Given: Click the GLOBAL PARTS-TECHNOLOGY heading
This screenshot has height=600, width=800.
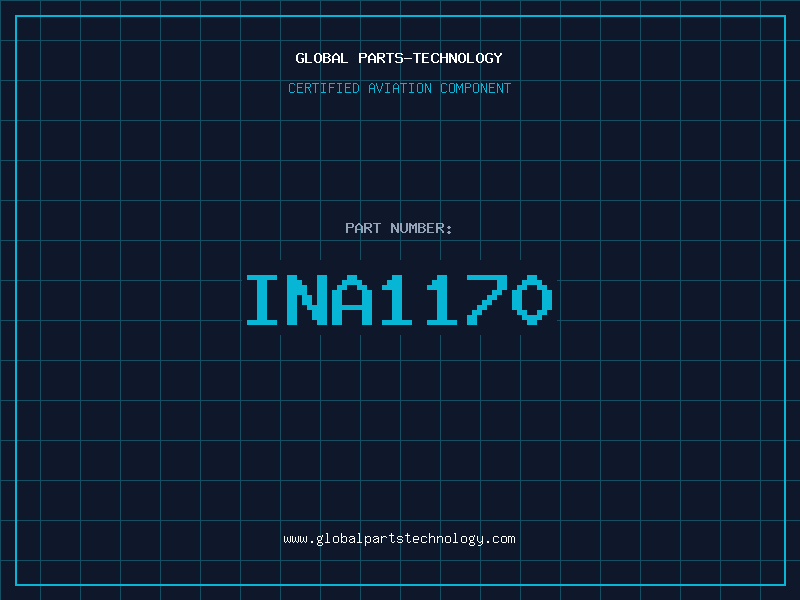Looking at the screenshot, I should point(399,58).
